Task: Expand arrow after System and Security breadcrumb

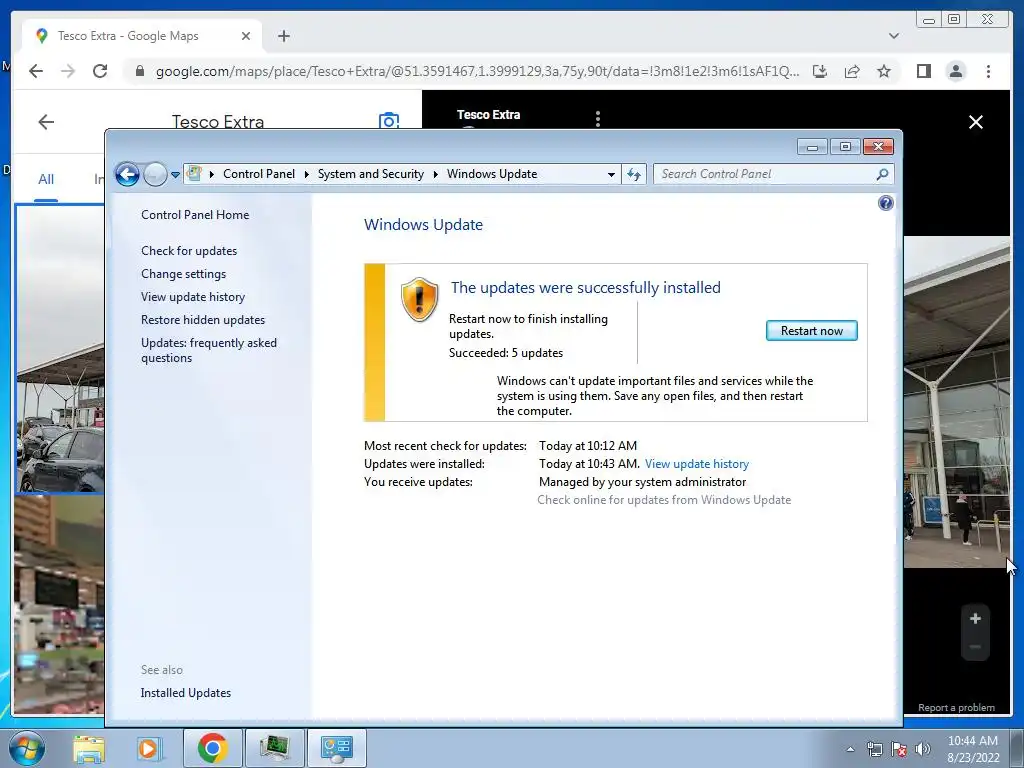Action: tap(436, 174)
